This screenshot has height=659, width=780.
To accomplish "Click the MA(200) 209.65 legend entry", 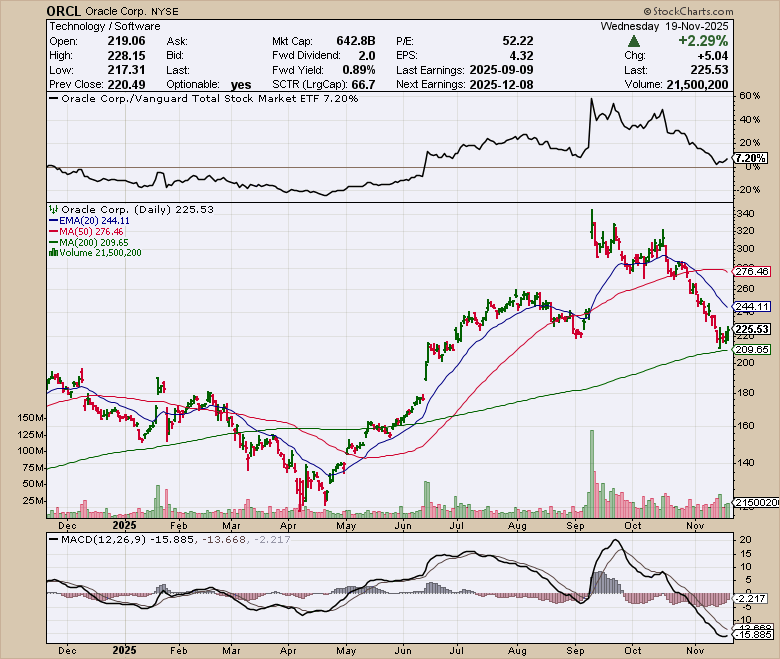I will pyautogui.click(x=89, y=242).
